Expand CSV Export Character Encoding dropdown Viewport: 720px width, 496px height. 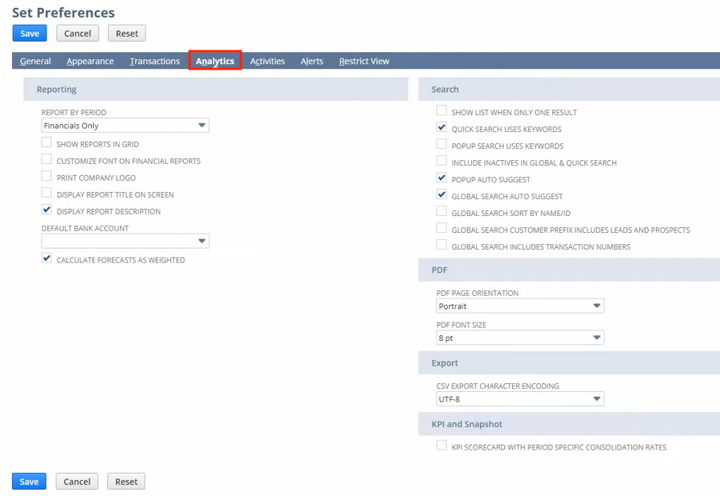pyautogui.click(x=520, y=399)
